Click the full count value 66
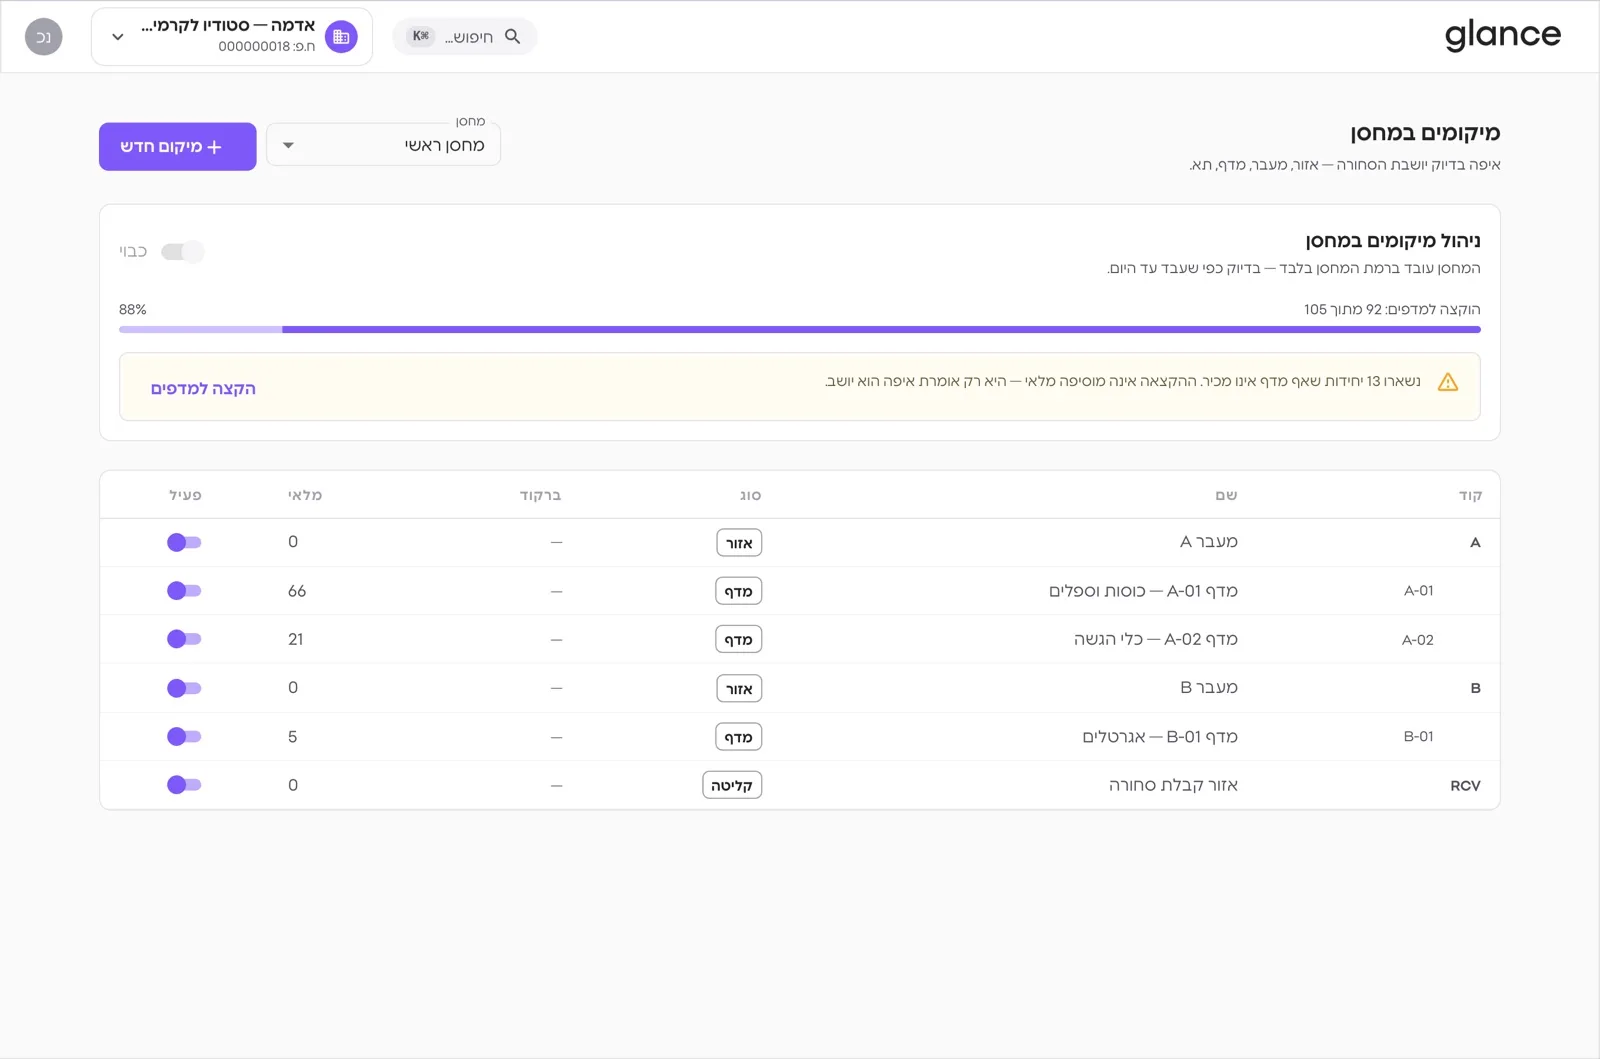Image resolution: width=1600 pixels, height=1059 pixels. pyautogui.click(x=297, y=591)
